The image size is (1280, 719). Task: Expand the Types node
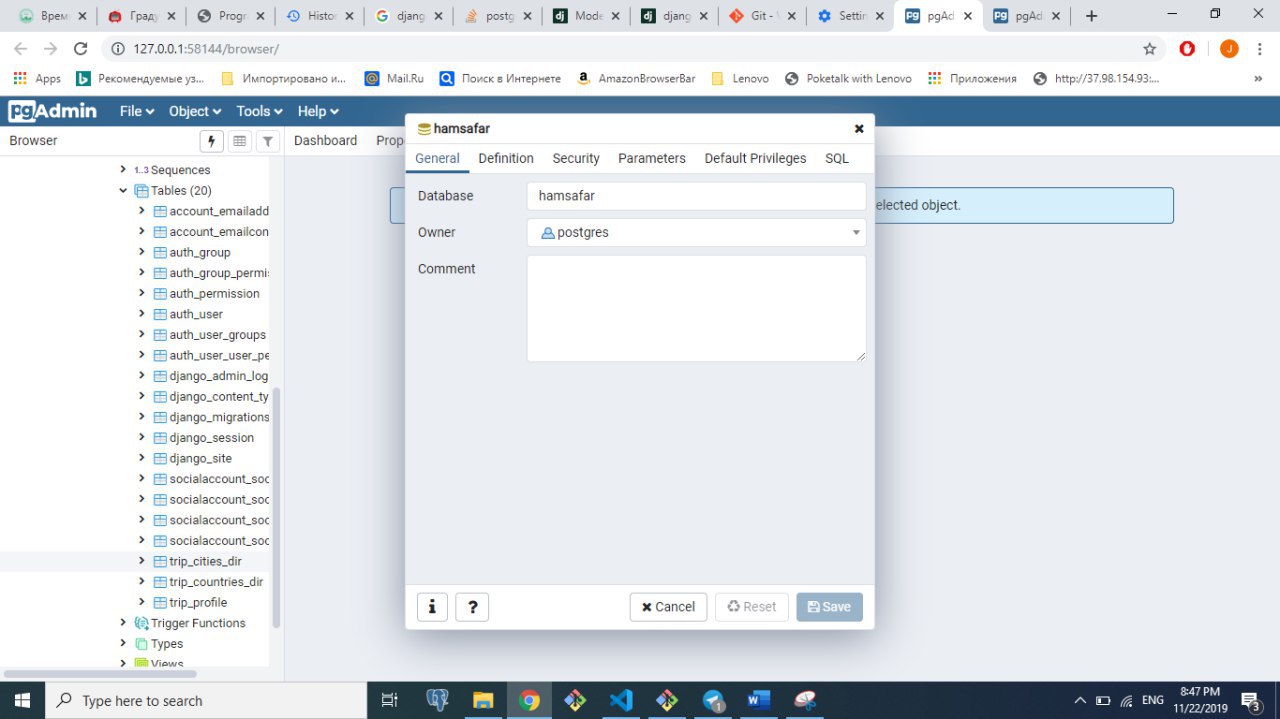tap(123, 644)
